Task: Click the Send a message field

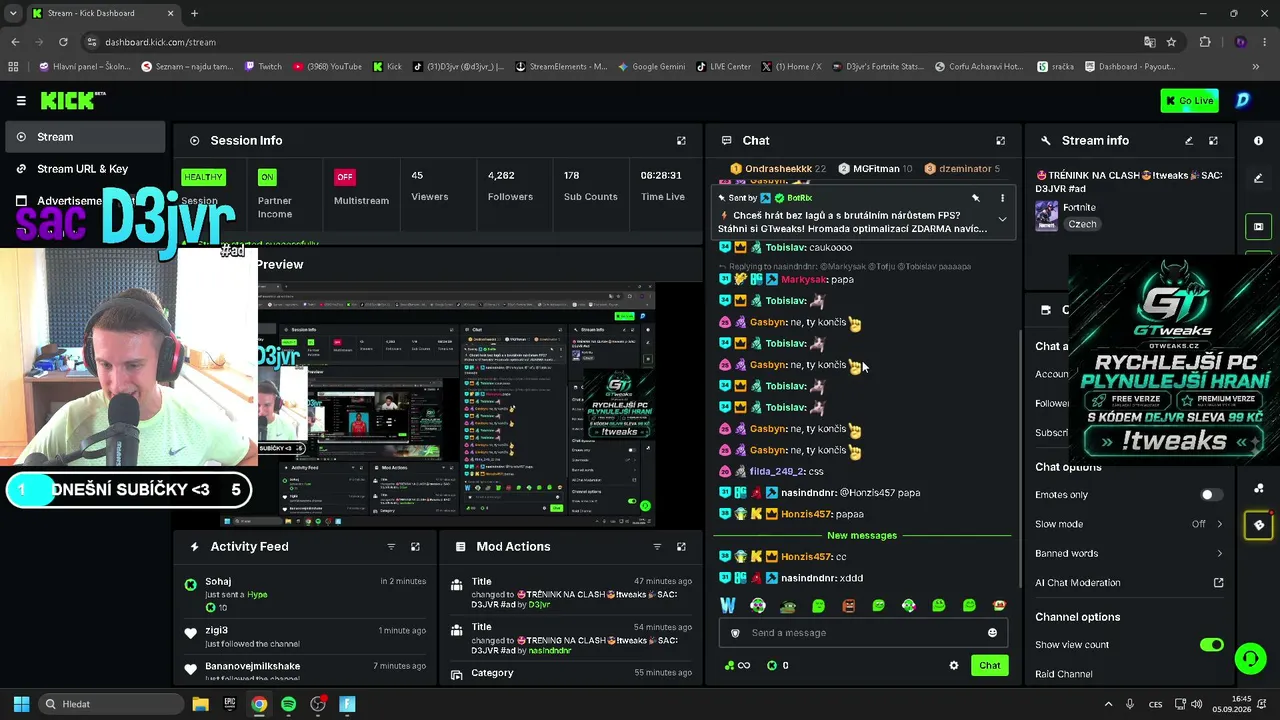Action: (863, 633)
